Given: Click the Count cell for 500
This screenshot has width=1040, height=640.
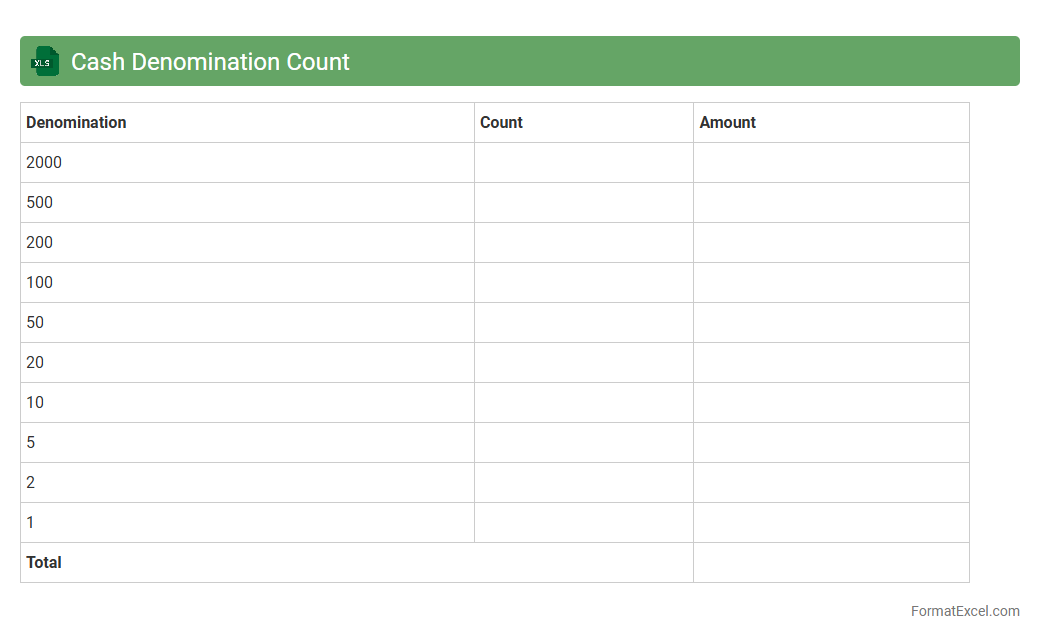Looking at the screenshot, I should pyautogui.click(x=583, y=202).
